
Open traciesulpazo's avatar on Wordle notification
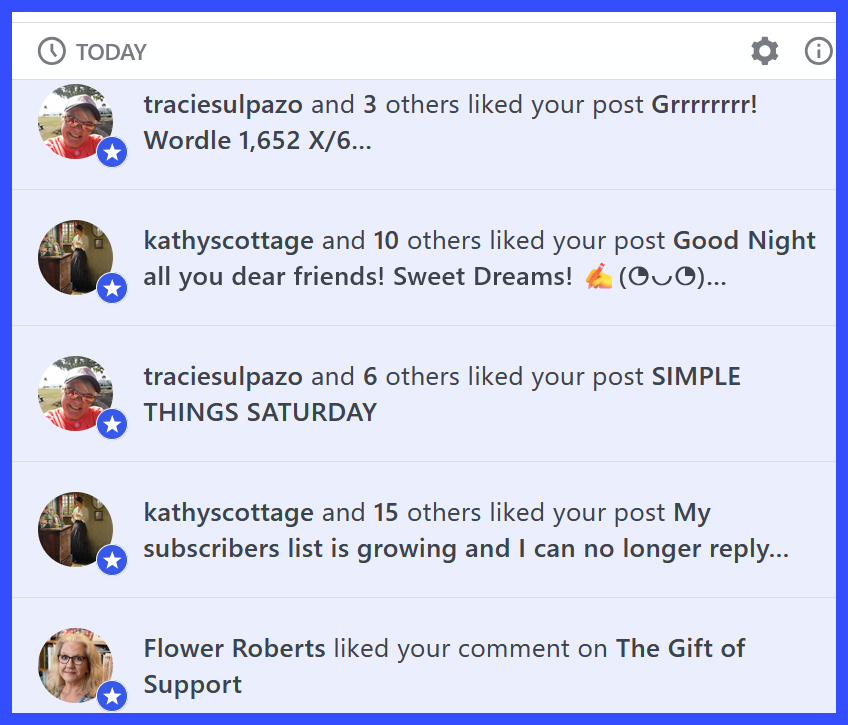coord(72,119)
